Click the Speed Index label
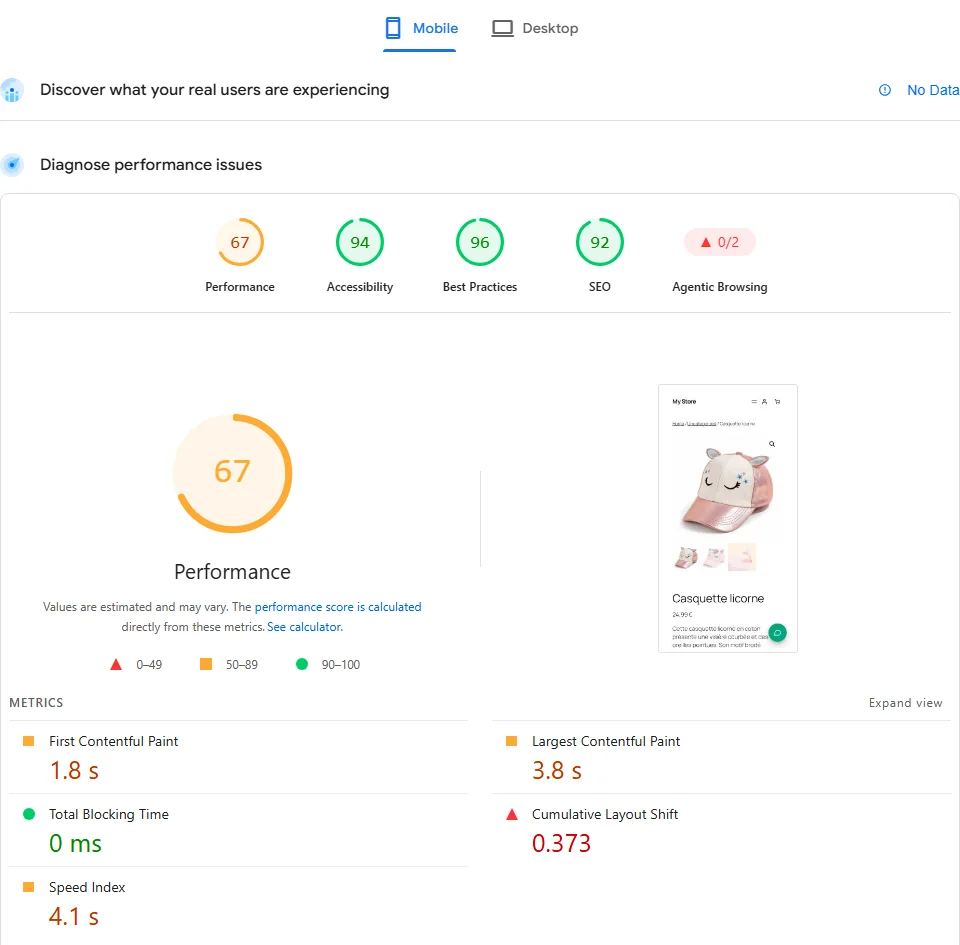 (87, 887)
